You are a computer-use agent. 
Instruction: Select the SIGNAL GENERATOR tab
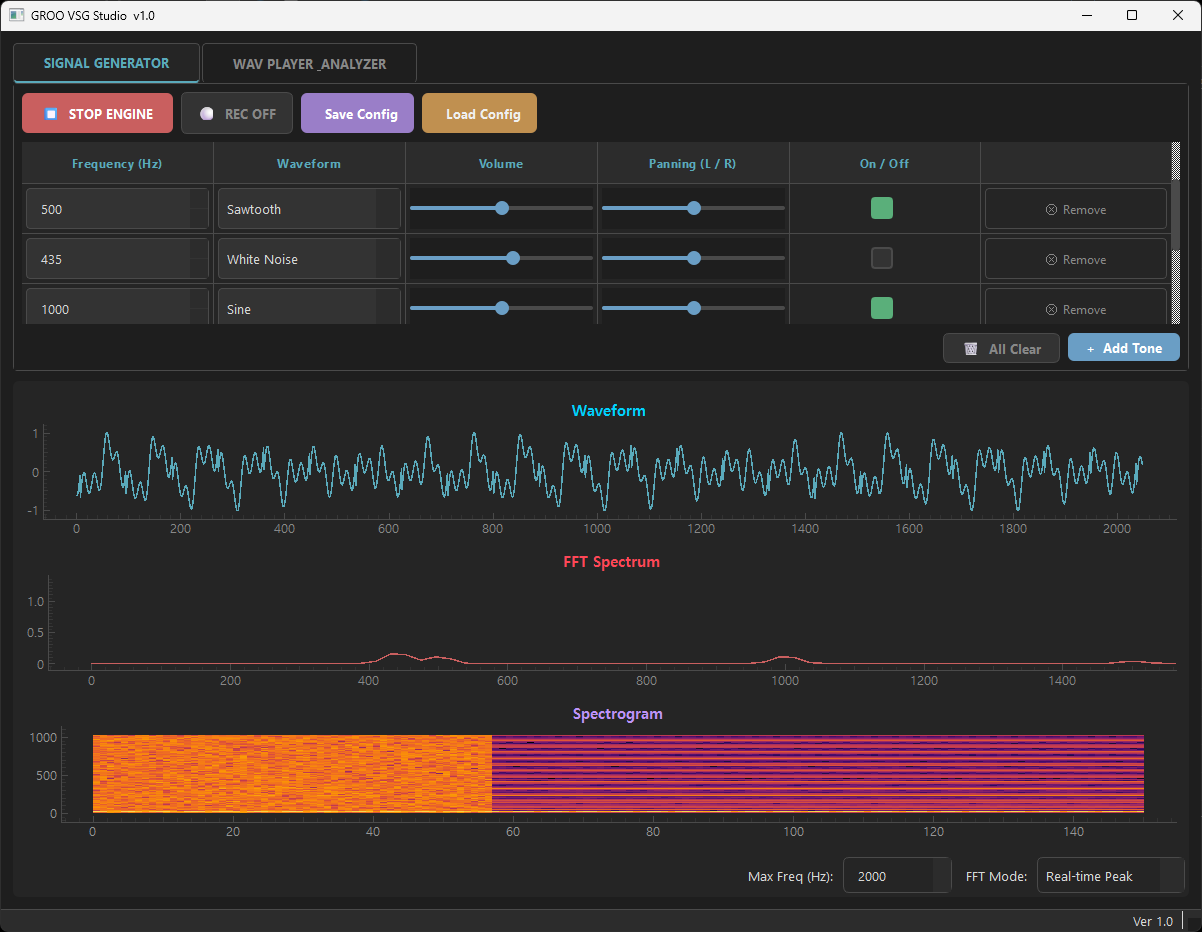pyautogui.click(x=106, y=63)
